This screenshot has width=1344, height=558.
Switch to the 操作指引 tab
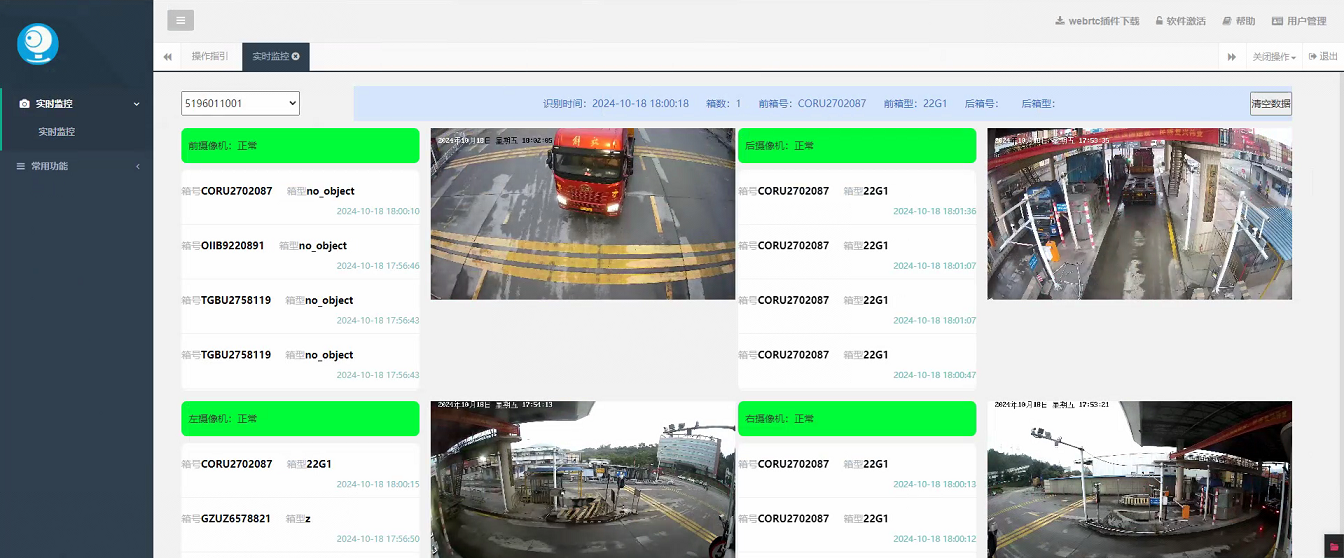click(210, 57)
